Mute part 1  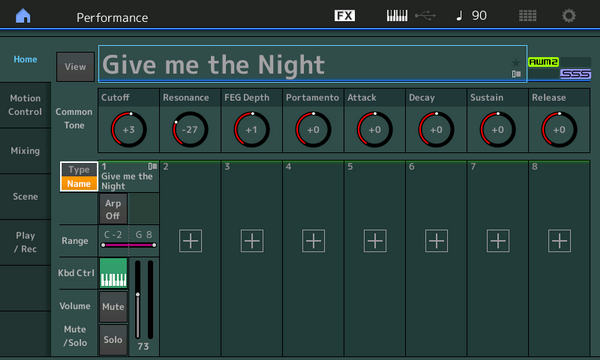point(113,306)
